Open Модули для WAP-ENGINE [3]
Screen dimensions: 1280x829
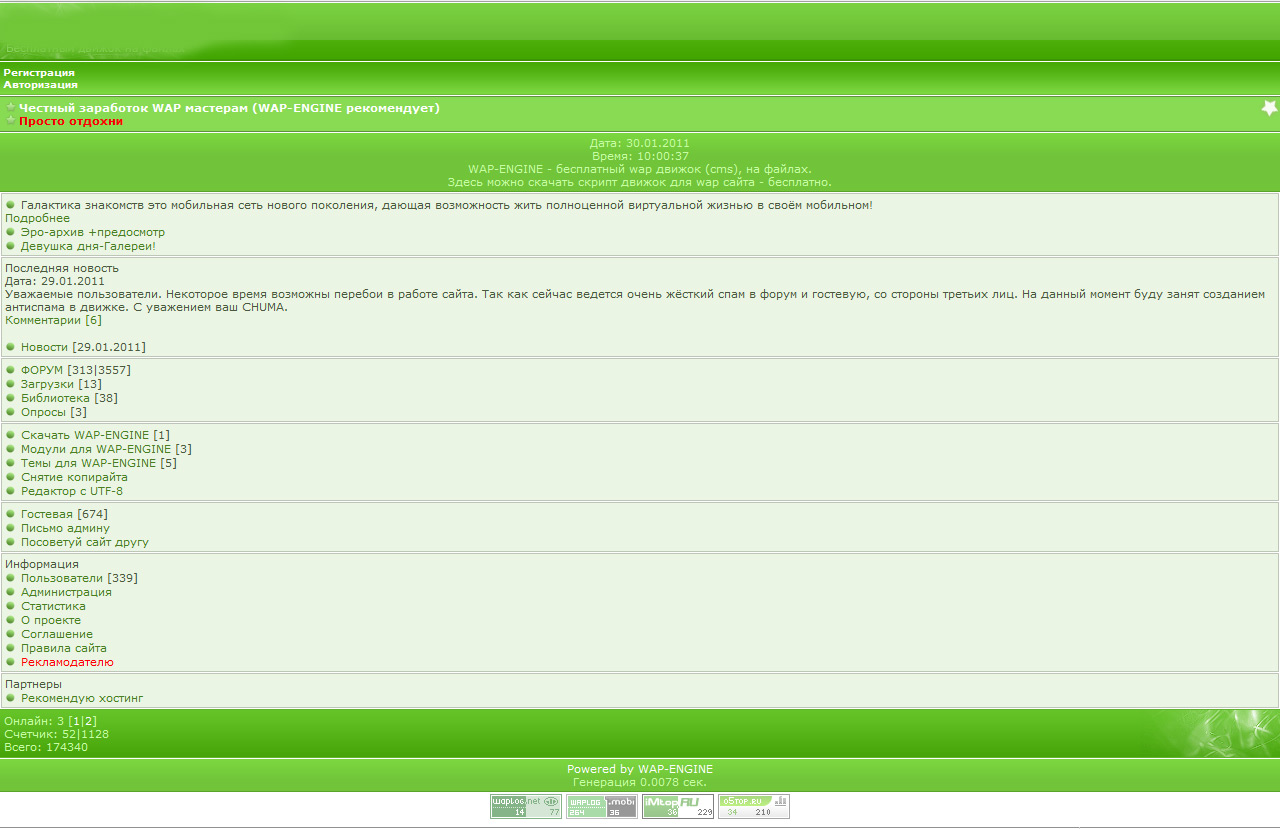[x=106, y=449]
